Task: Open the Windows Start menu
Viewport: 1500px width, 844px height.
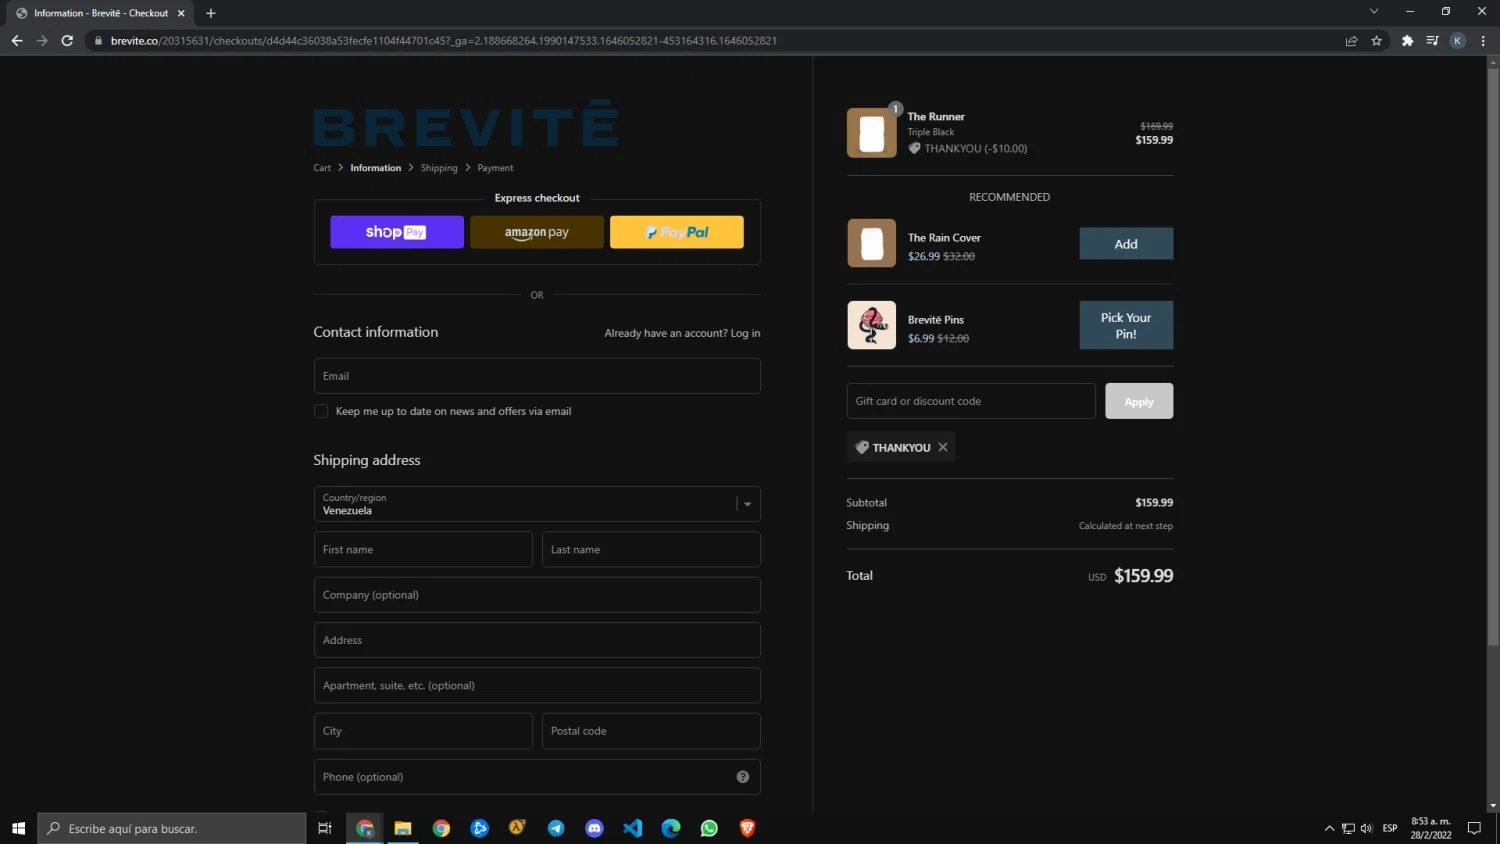Action: pos(18,828)
